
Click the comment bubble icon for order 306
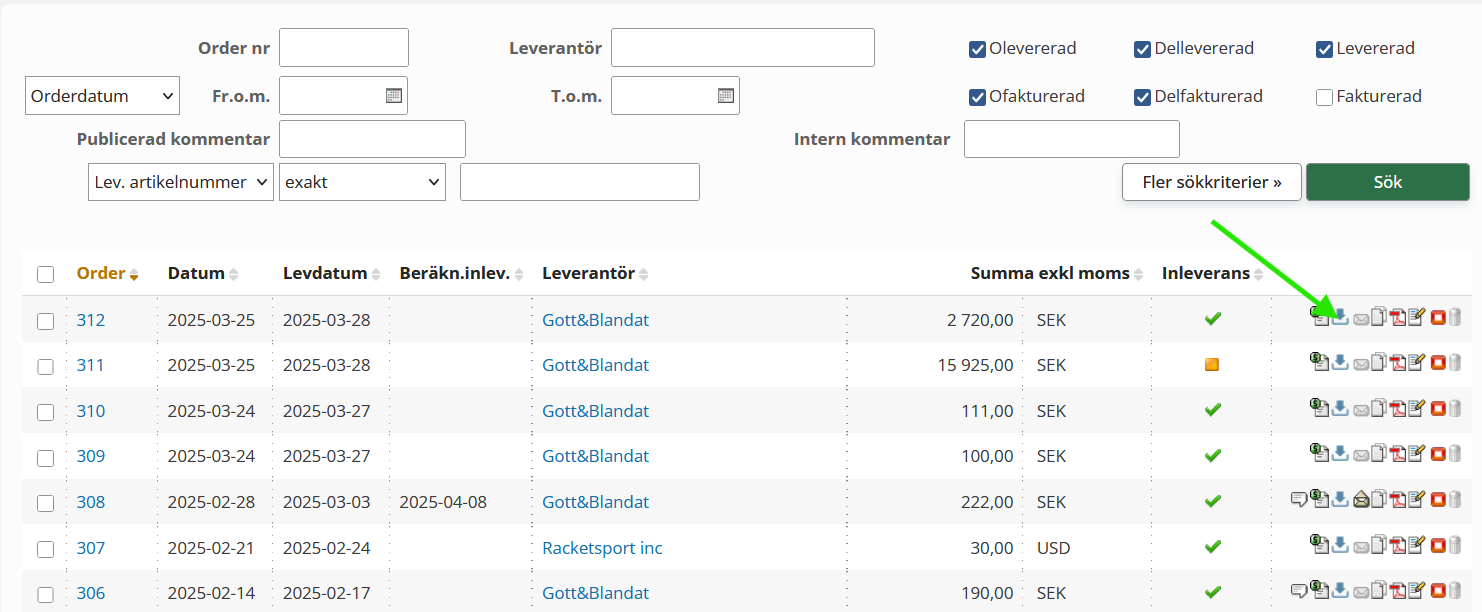click(1299, 591)
